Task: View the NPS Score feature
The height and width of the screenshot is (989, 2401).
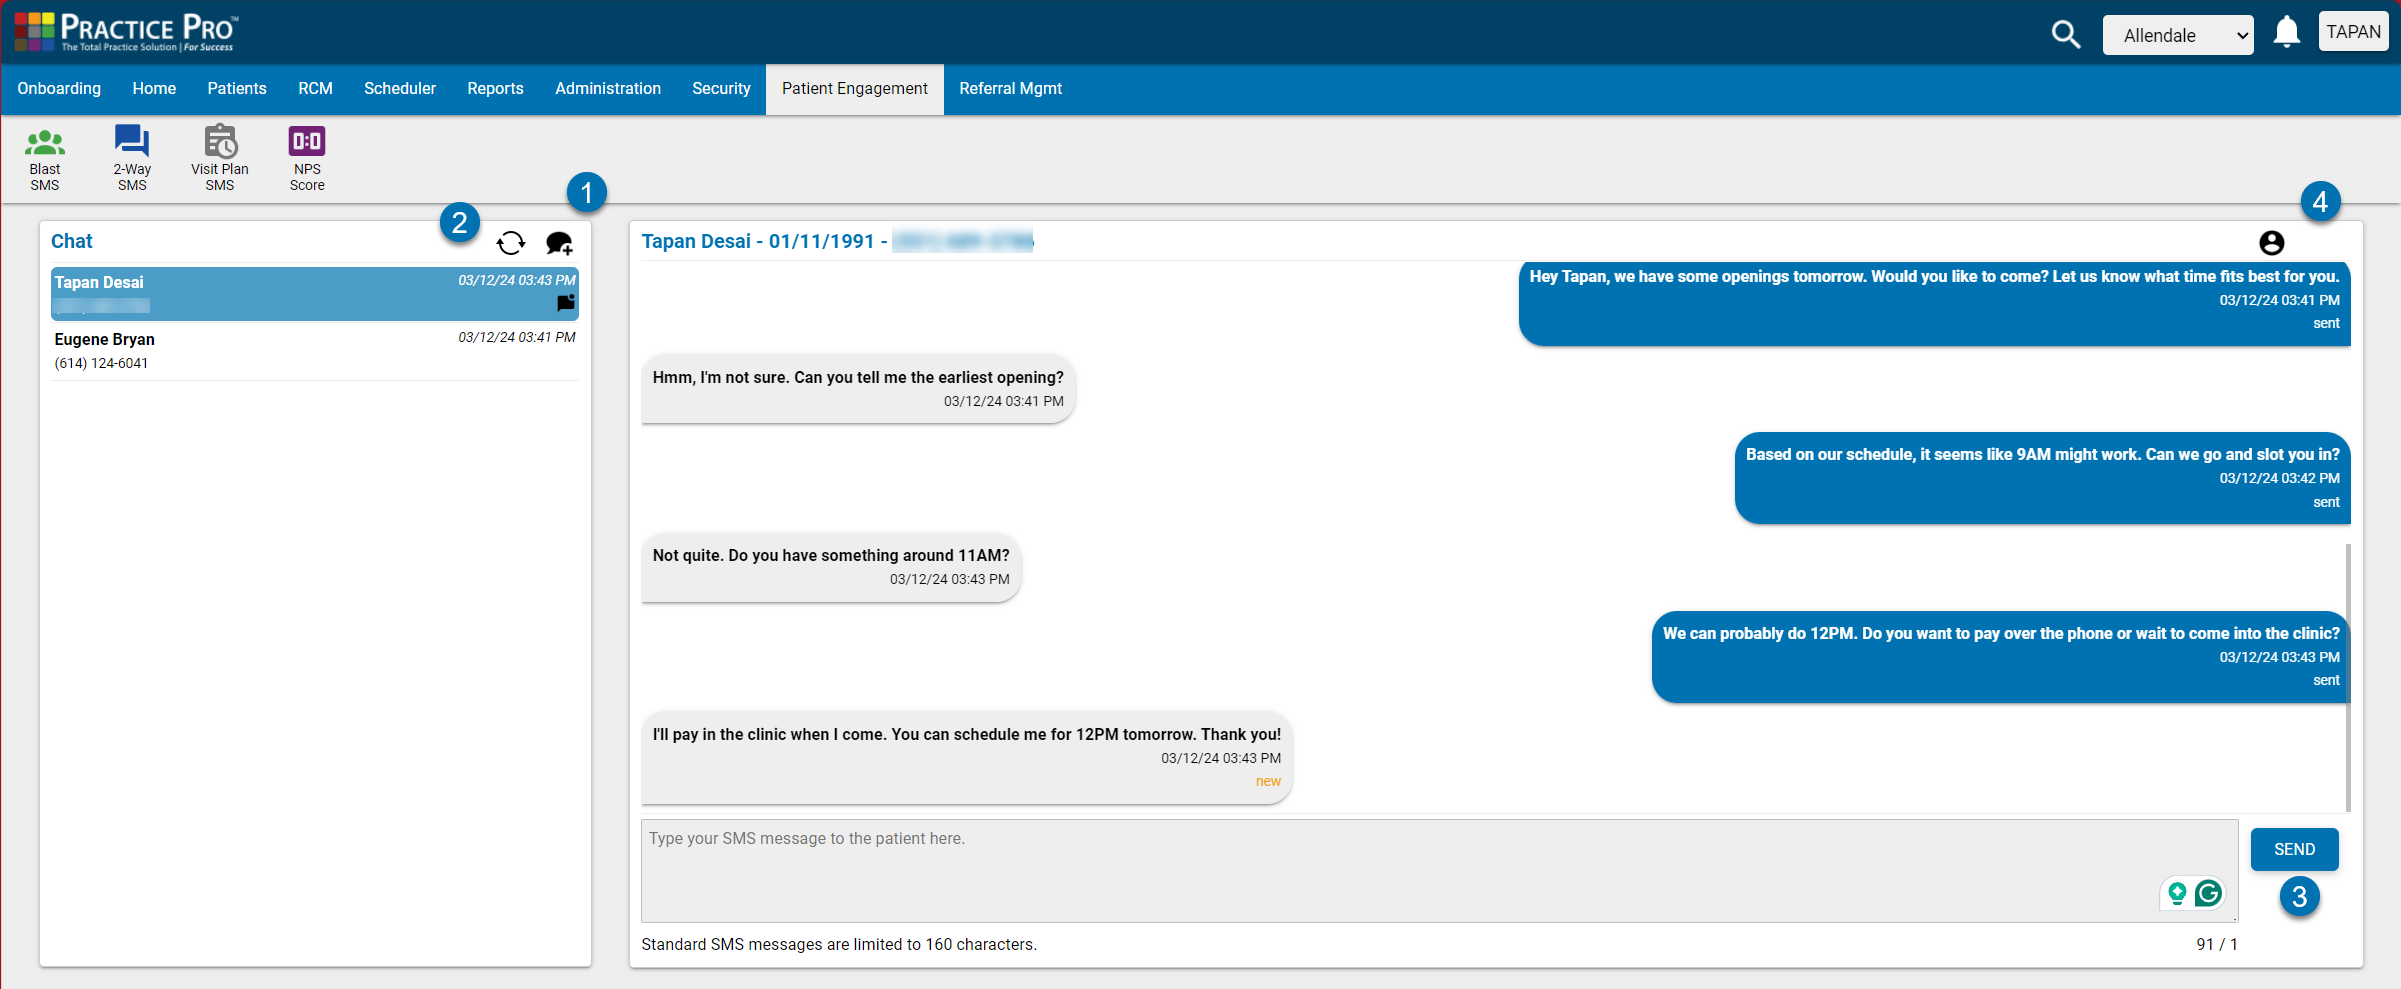Action: 306,157
